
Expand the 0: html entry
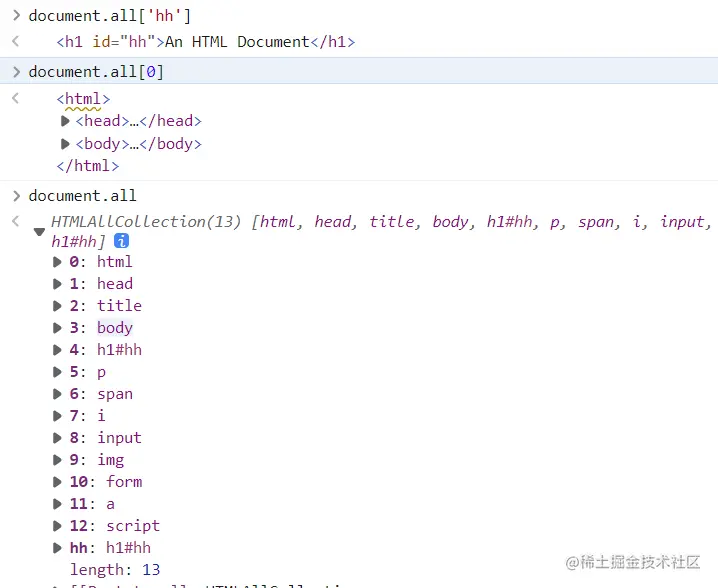coord(57,262)
